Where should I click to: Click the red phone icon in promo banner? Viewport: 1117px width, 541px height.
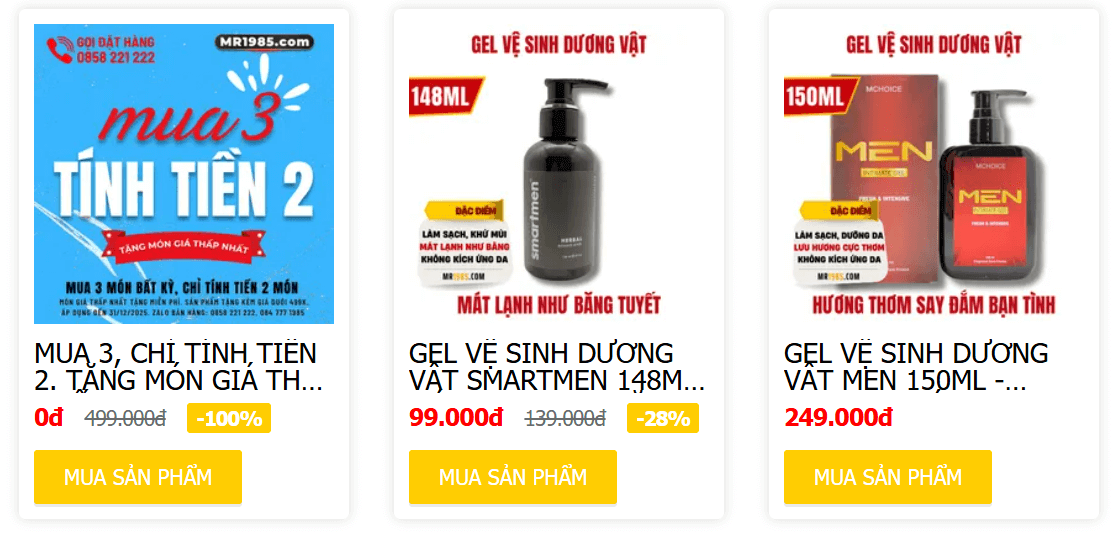(x=59, y=49)
